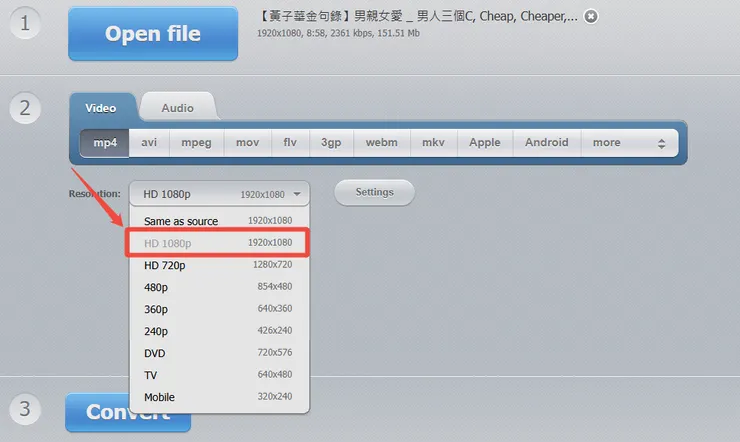Choose the avi format
Image resolution: width=740 pixels, height=442 pixels.
149,142
